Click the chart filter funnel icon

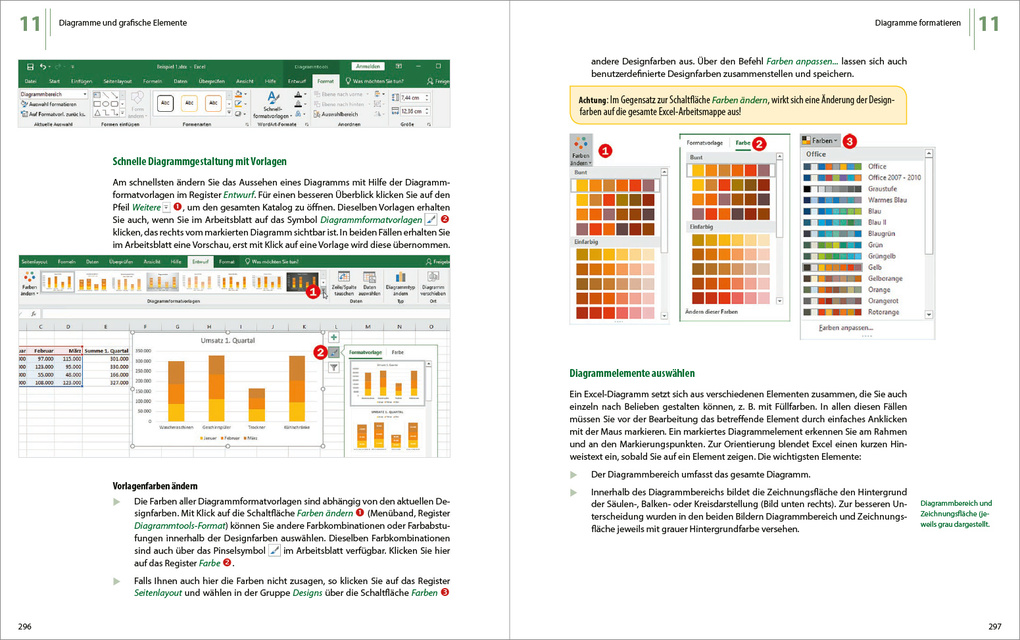click(334, 367)
